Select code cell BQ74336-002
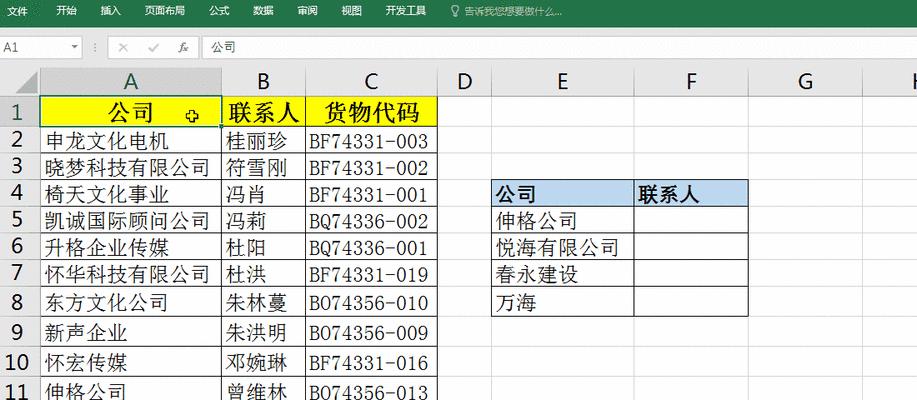The width and height of the screenshot is (917, 400). (371, 220)
